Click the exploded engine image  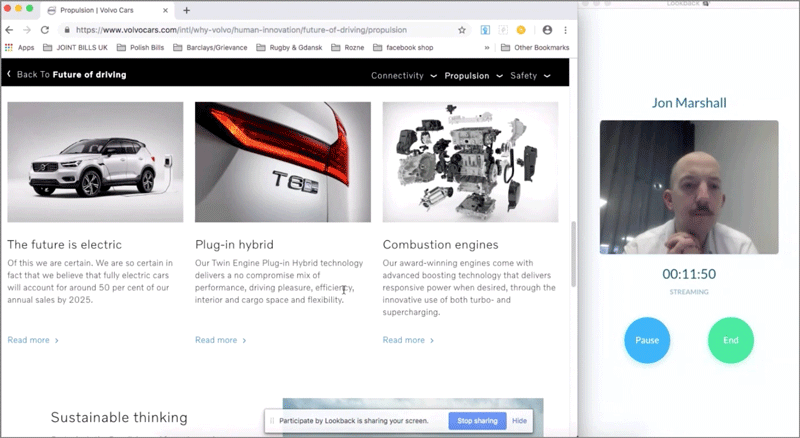[470, 162]
